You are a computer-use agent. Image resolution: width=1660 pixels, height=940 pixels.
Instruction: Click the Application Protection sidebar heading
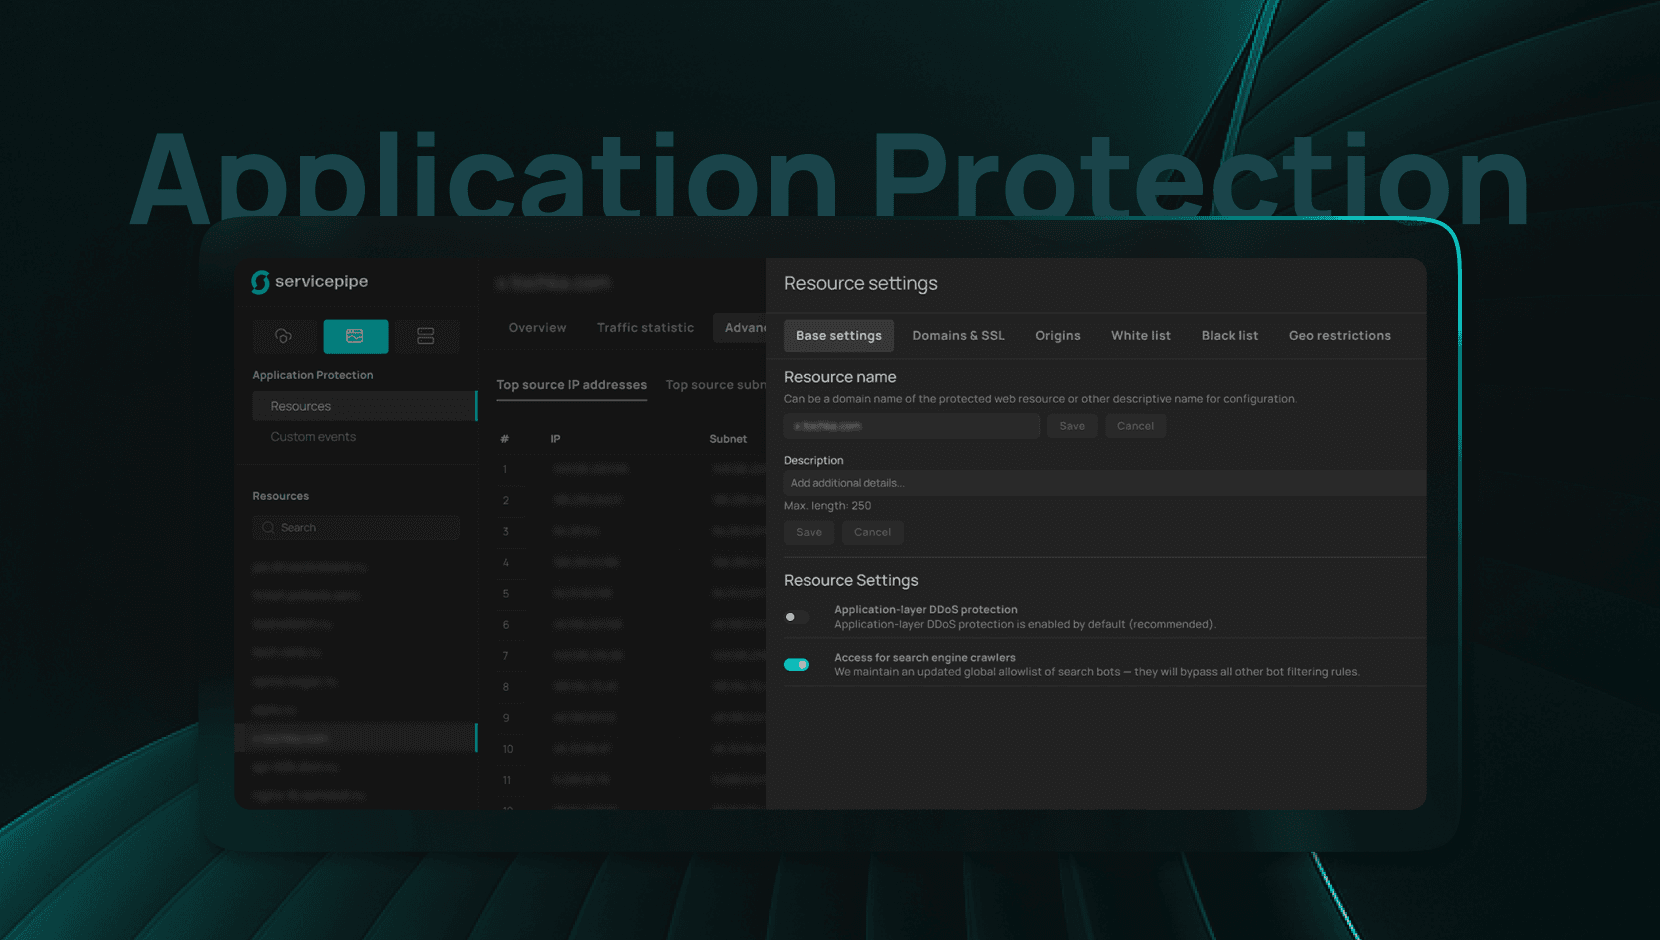click(x=313, y=375)
